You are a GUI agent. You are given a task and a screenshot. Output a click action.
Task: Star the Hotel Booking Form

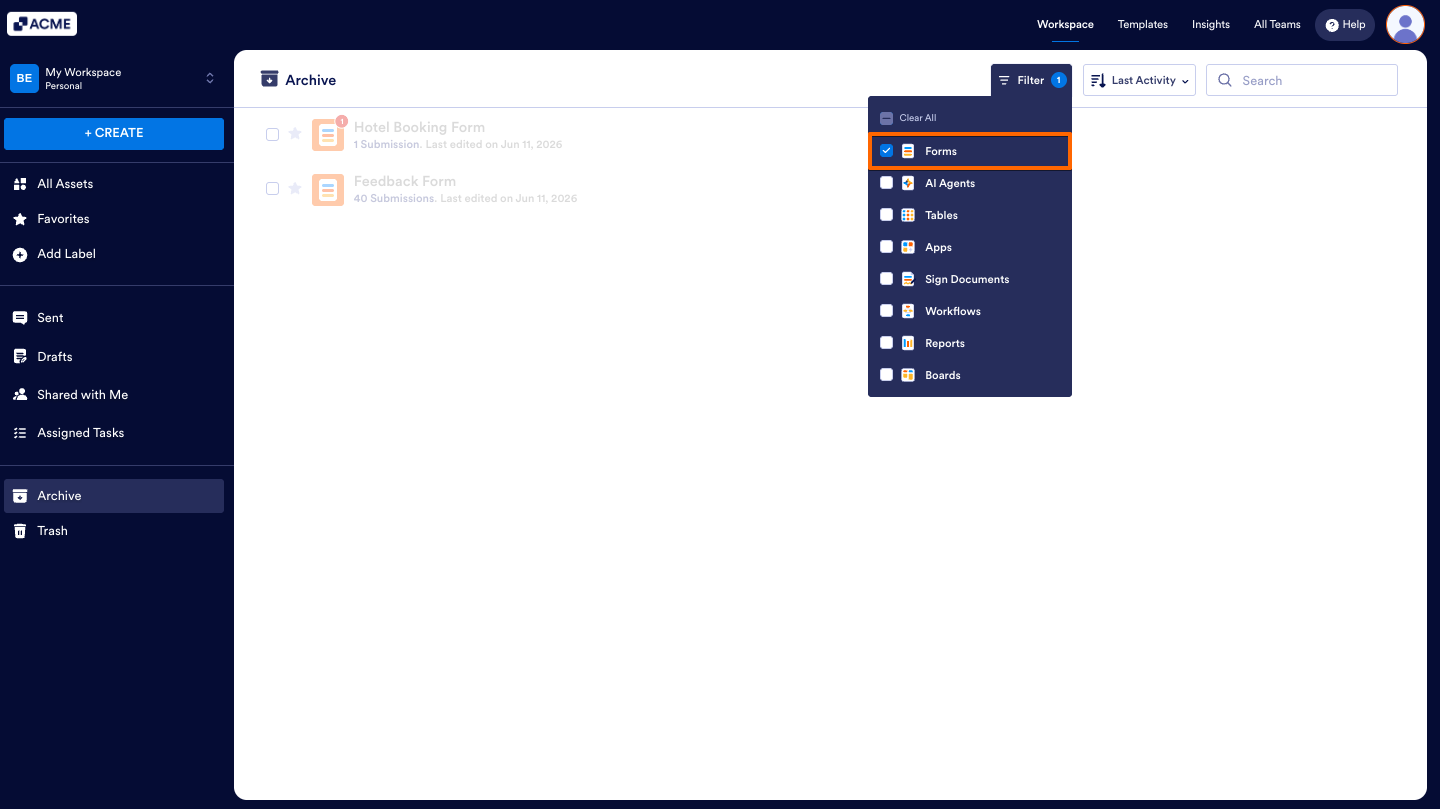(x=295, y=134)
